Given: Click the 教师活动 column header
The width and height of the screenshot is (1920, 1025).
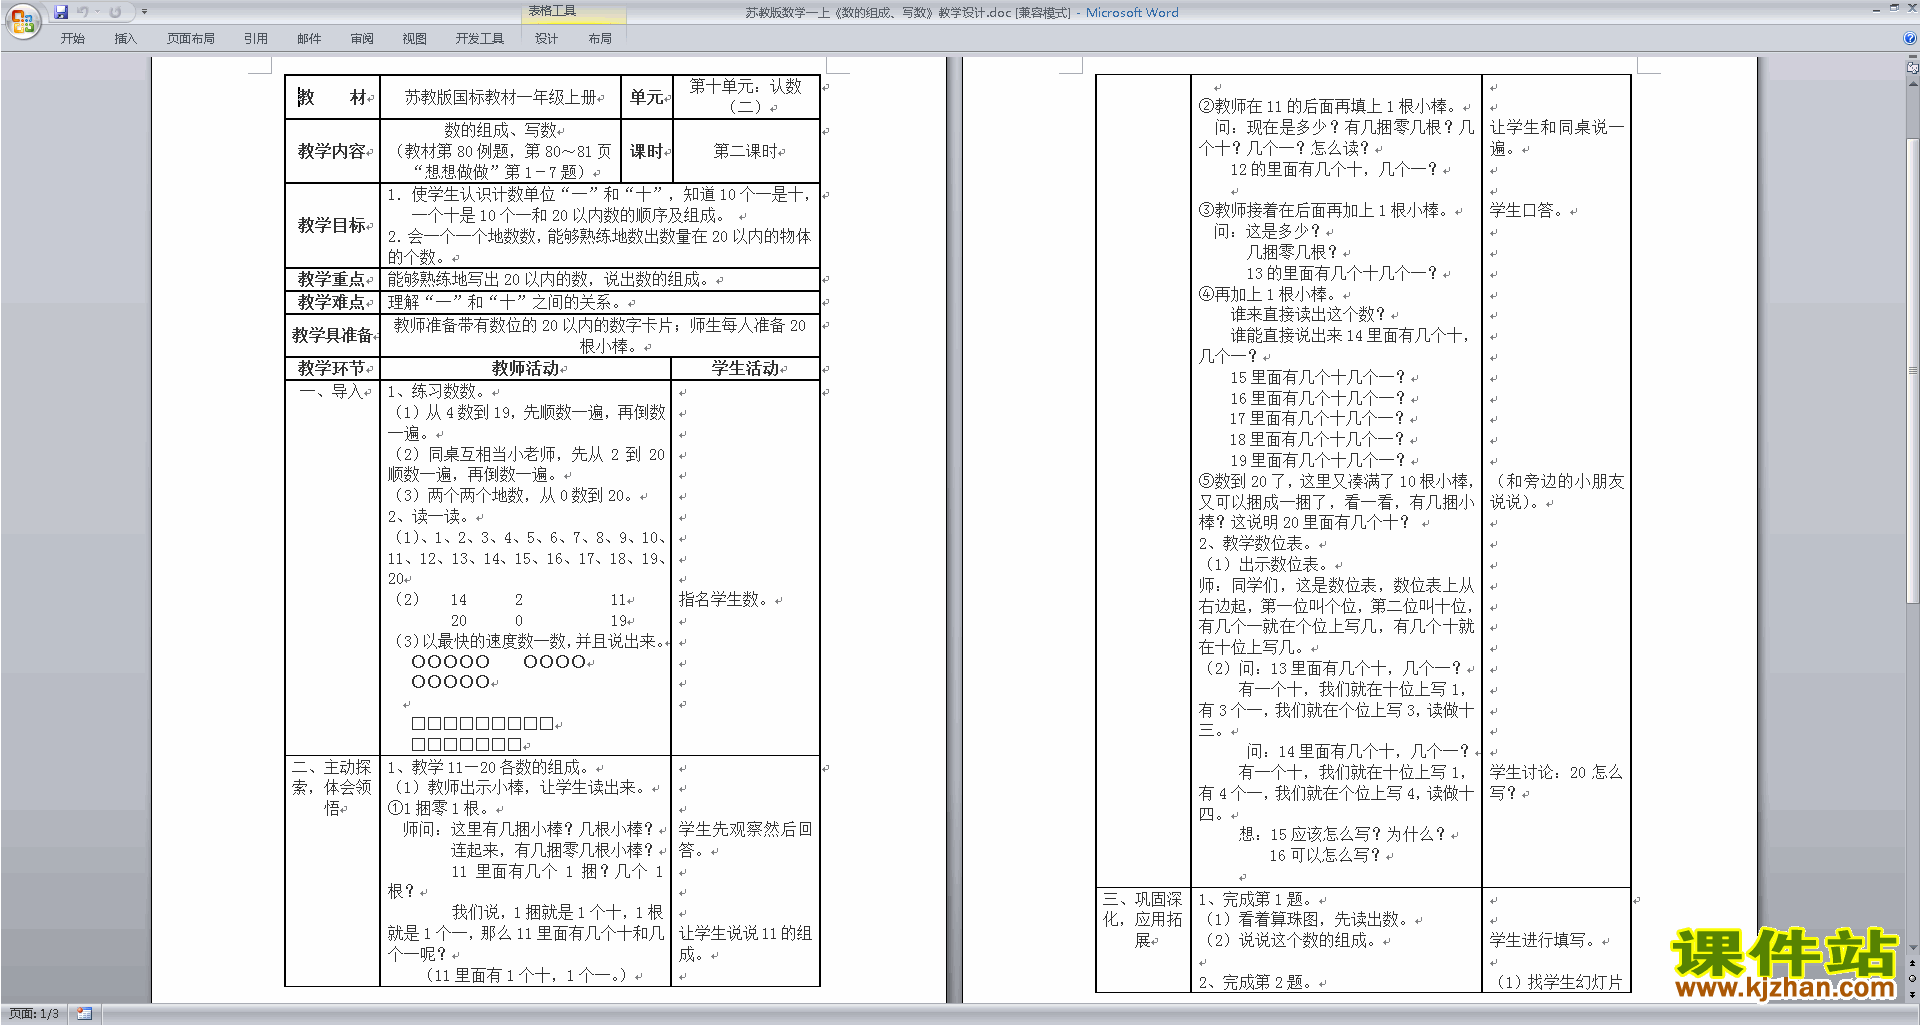Looking at the screenshot, I should coord(525,368).
